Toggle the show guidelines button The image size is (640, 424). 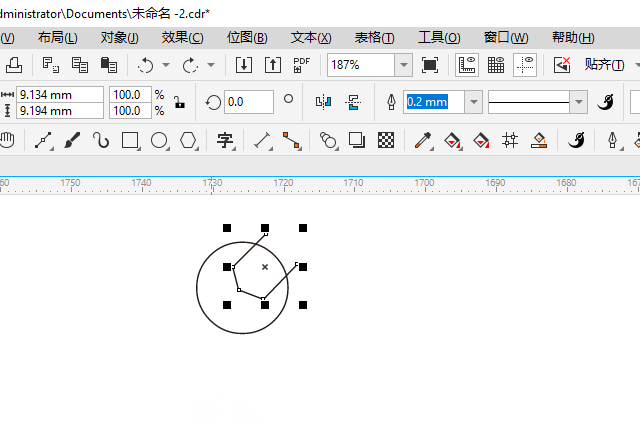[x=525, y=65]
